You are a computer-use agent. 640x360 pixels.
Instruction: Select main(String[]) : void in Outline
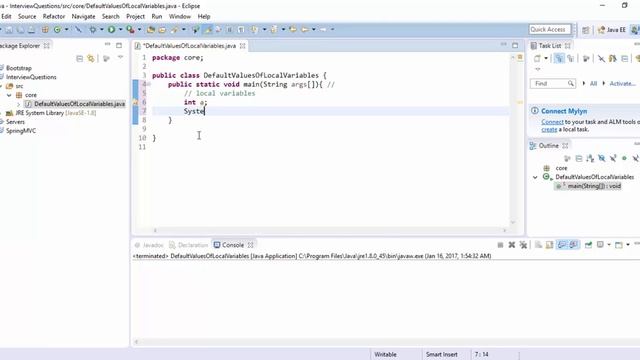pos(588,186)
